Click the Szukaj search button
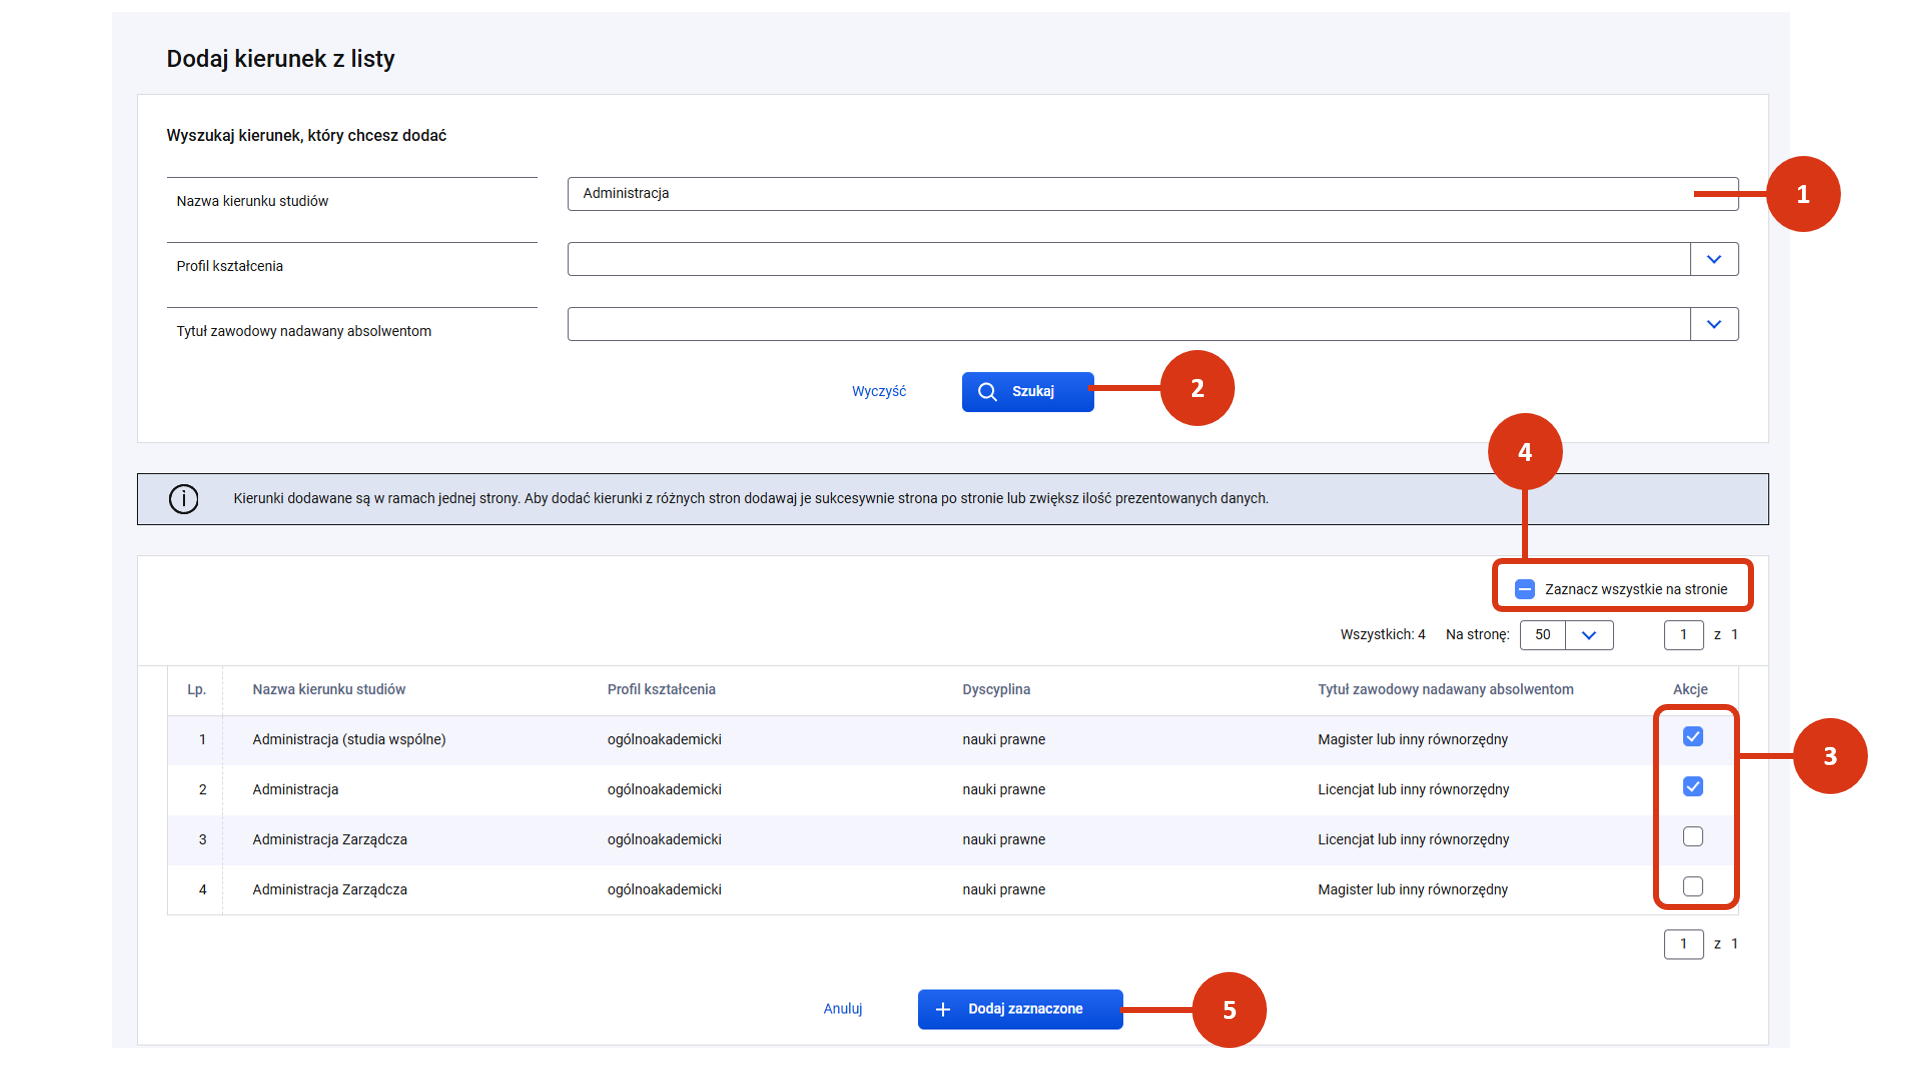1913x1067 pixels. (1027, 392)
